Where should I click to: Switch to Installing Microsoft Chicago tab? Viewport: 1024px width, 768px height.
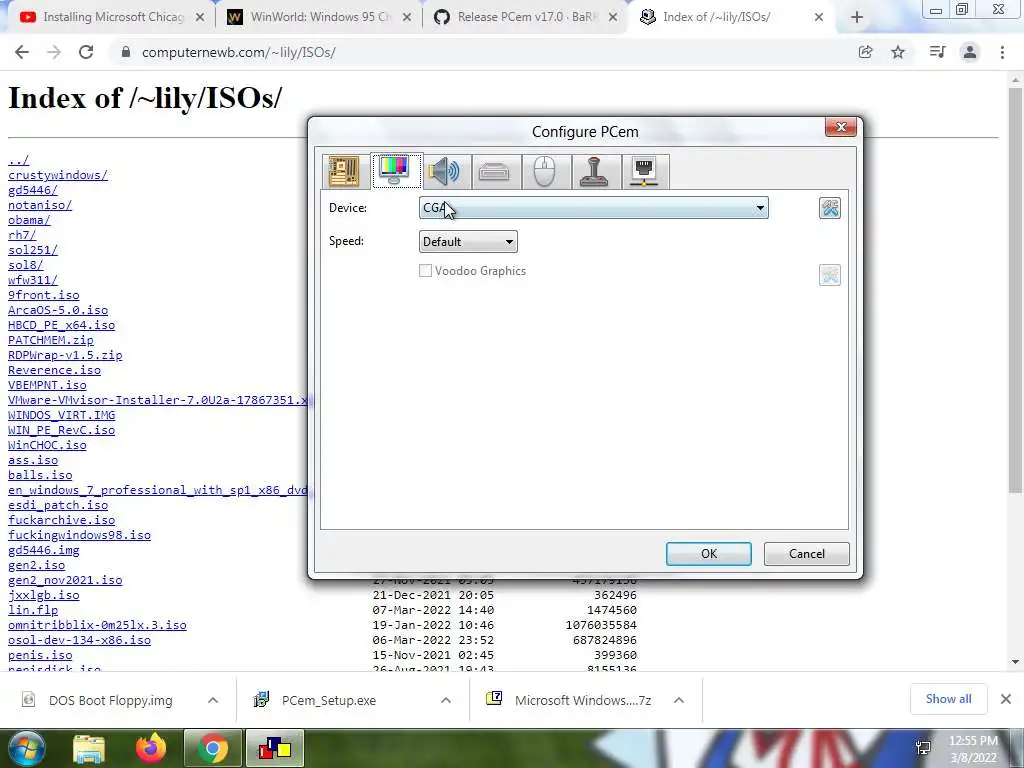(111, 17)
